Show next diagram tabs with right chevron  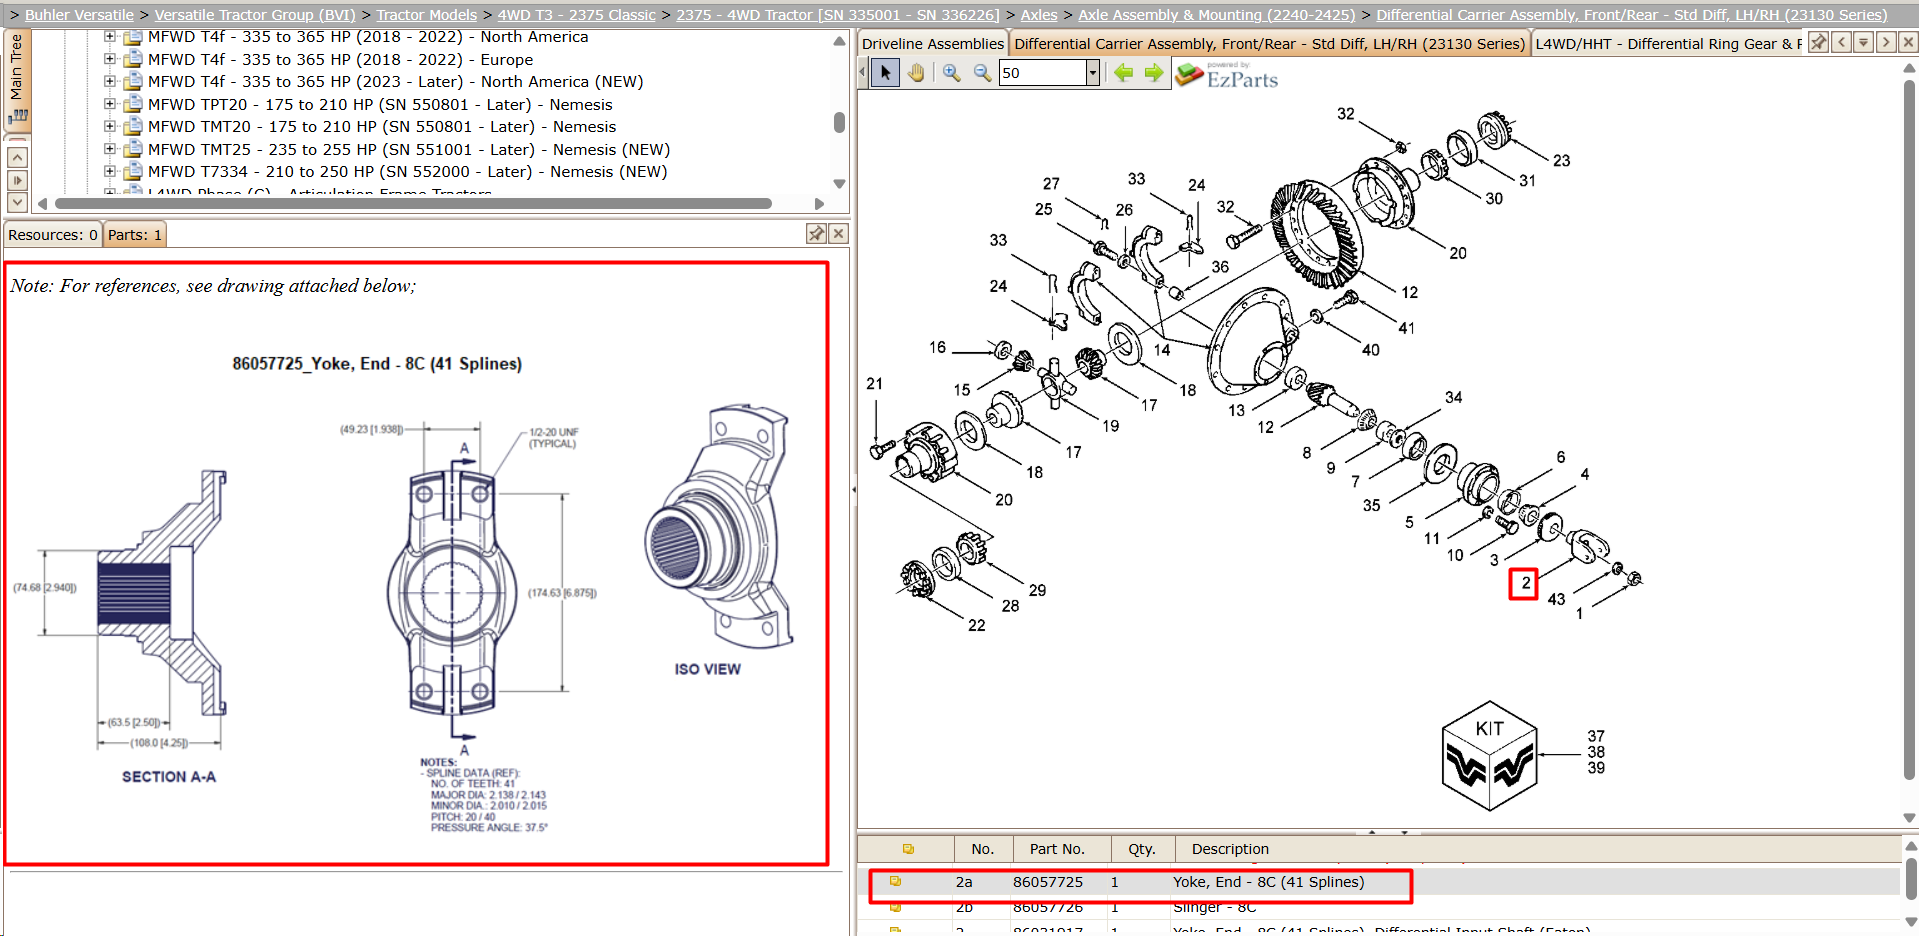pos(1886,42)
